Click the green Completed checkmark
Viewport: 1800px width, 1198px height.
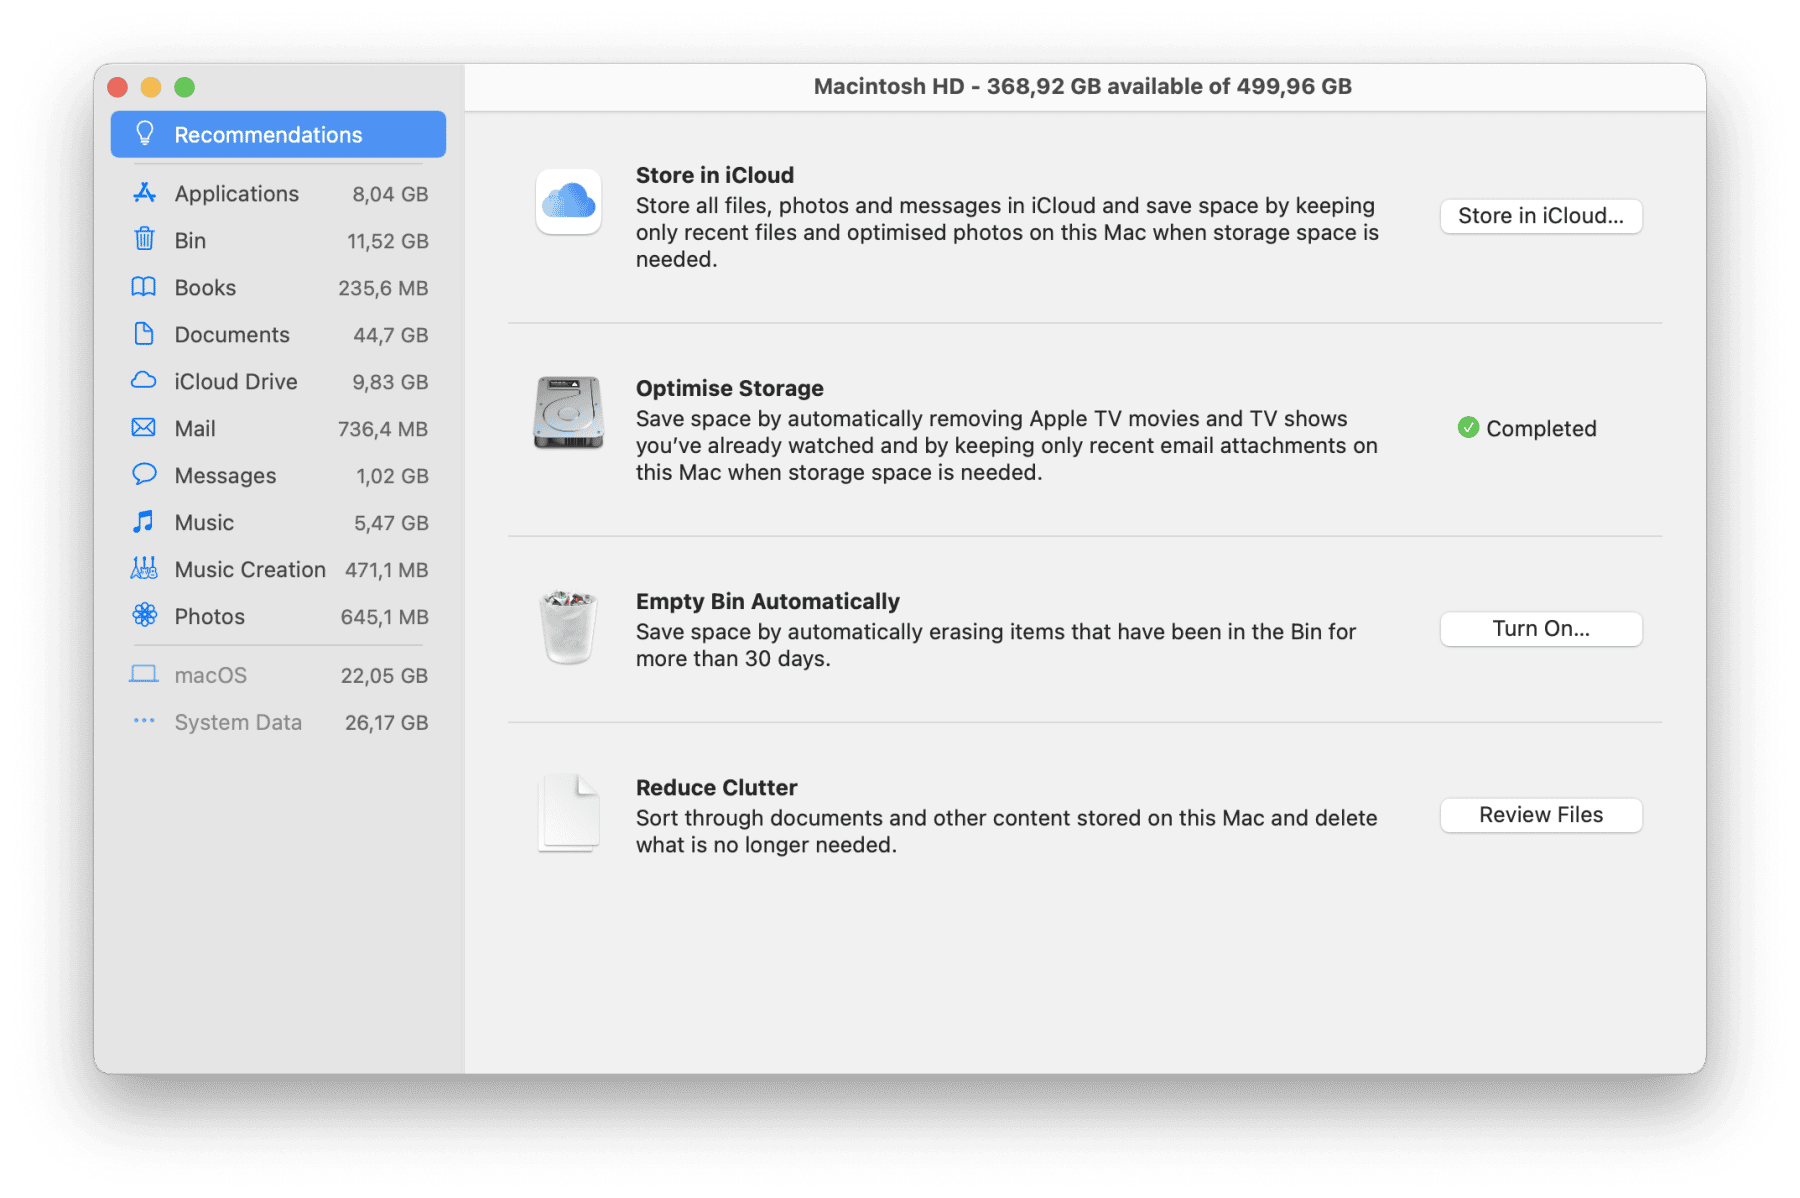pyautogui.click(x=1467, y=428)
